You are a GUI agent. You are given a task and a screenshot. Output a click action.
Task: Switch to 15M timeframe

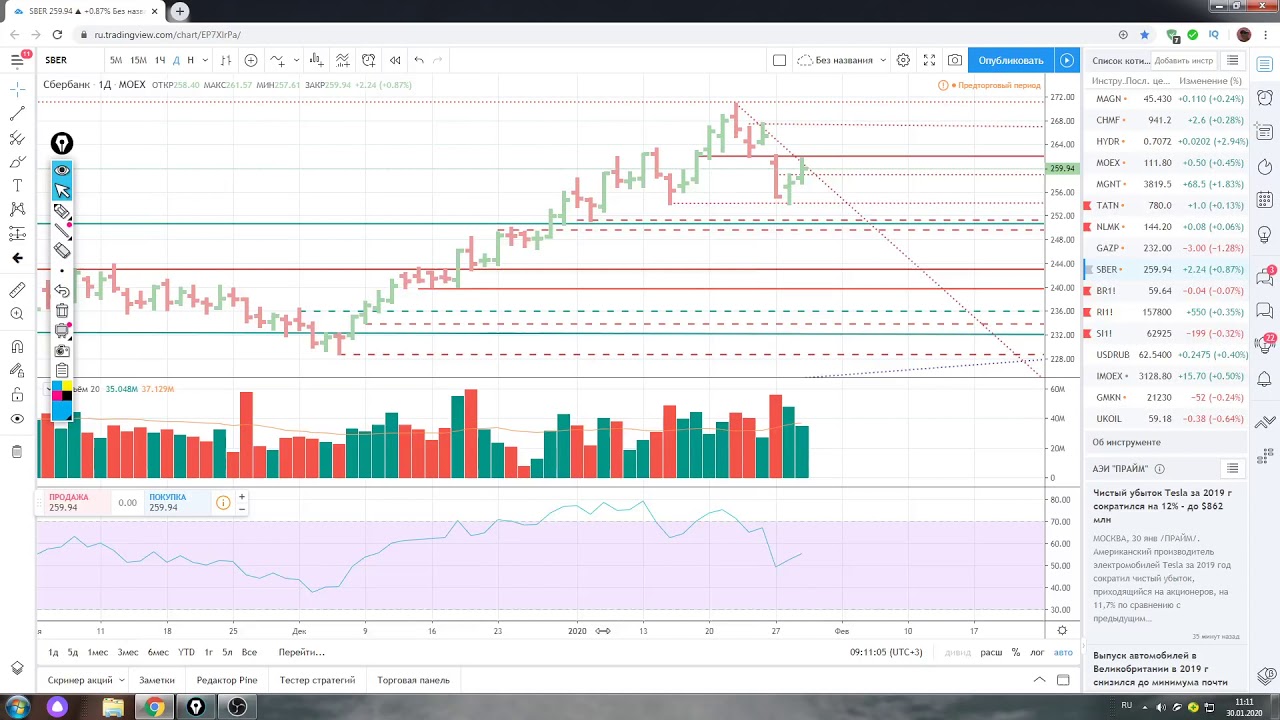click(x=139, y=60)
